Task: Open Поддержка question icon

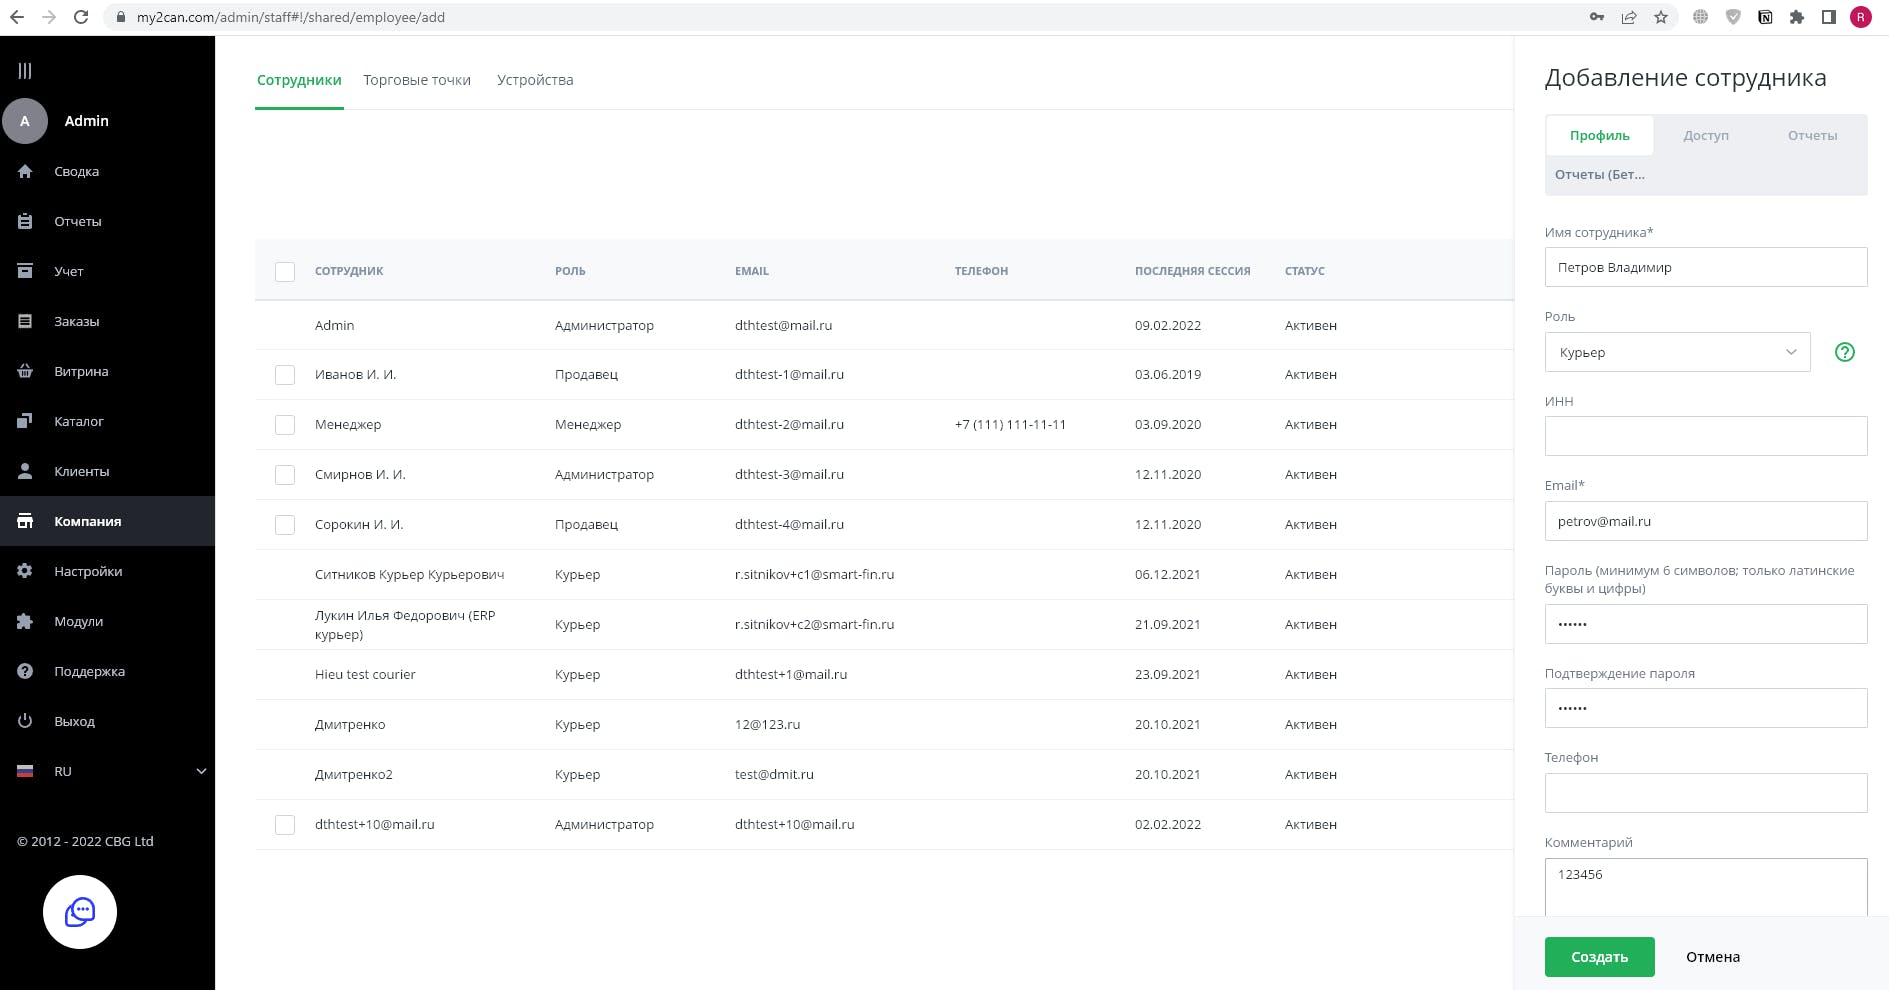Action: (25, 671)
